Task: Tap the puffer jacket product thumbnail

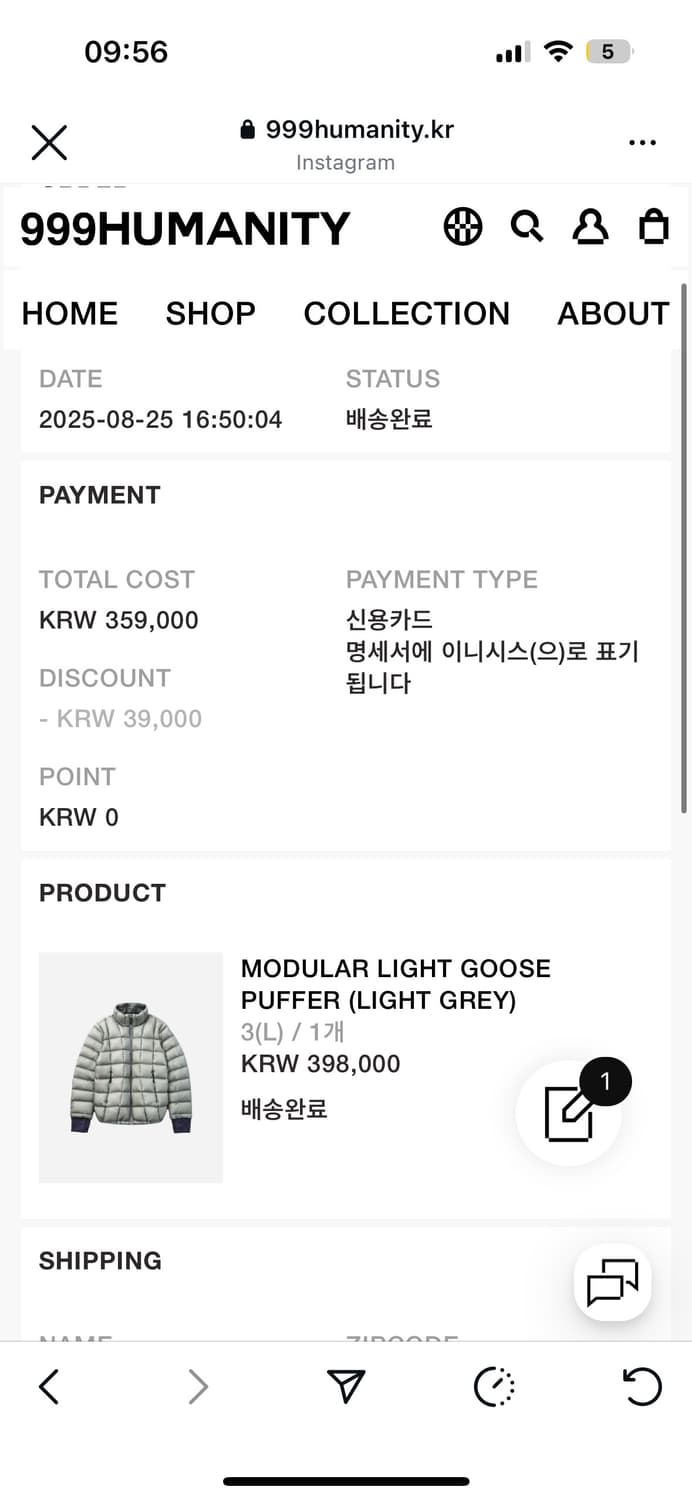Action: tap(130, 1067)
